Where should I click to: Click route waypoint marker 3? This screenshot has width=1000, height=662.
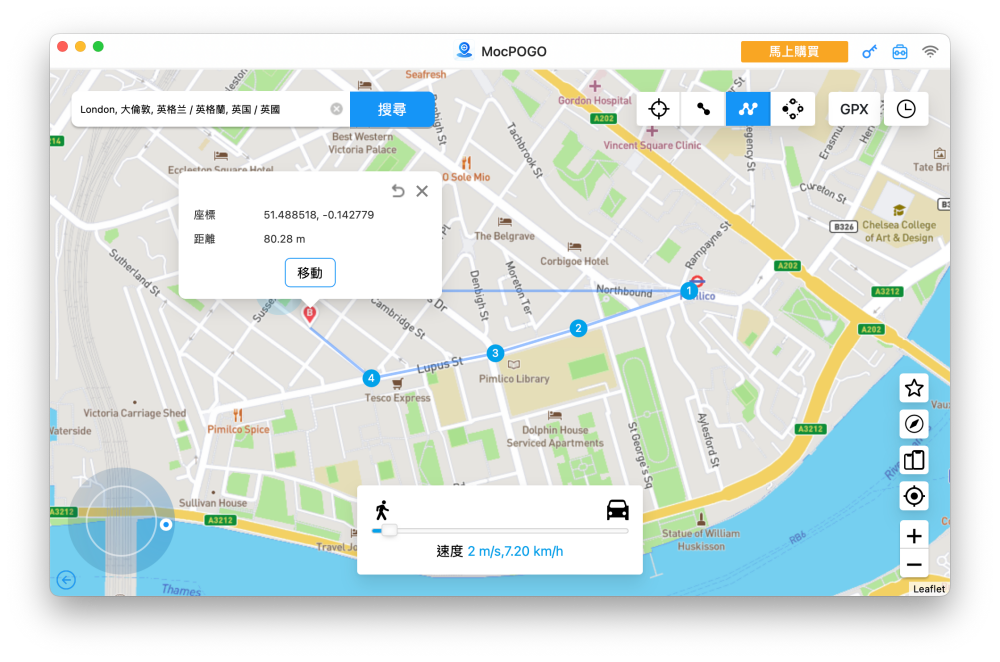pyautogui.click(x=495, y=353)
